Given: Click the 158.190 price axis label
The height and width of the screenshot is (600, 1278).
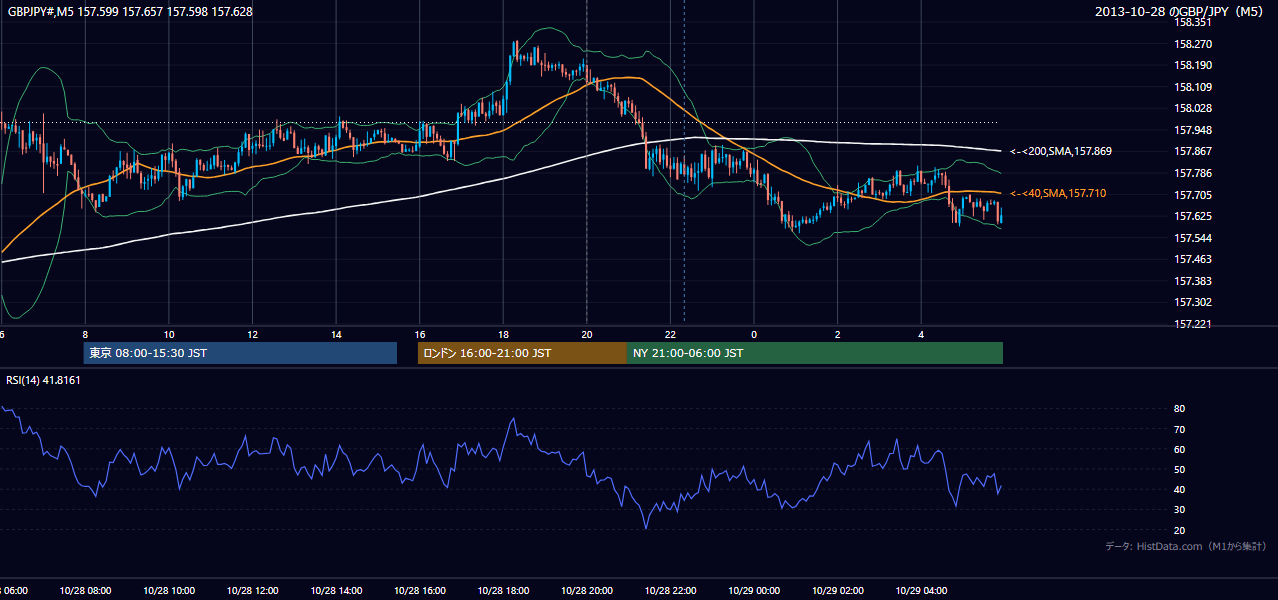Looking at the screenshot, I should [x=1193, y=65].
